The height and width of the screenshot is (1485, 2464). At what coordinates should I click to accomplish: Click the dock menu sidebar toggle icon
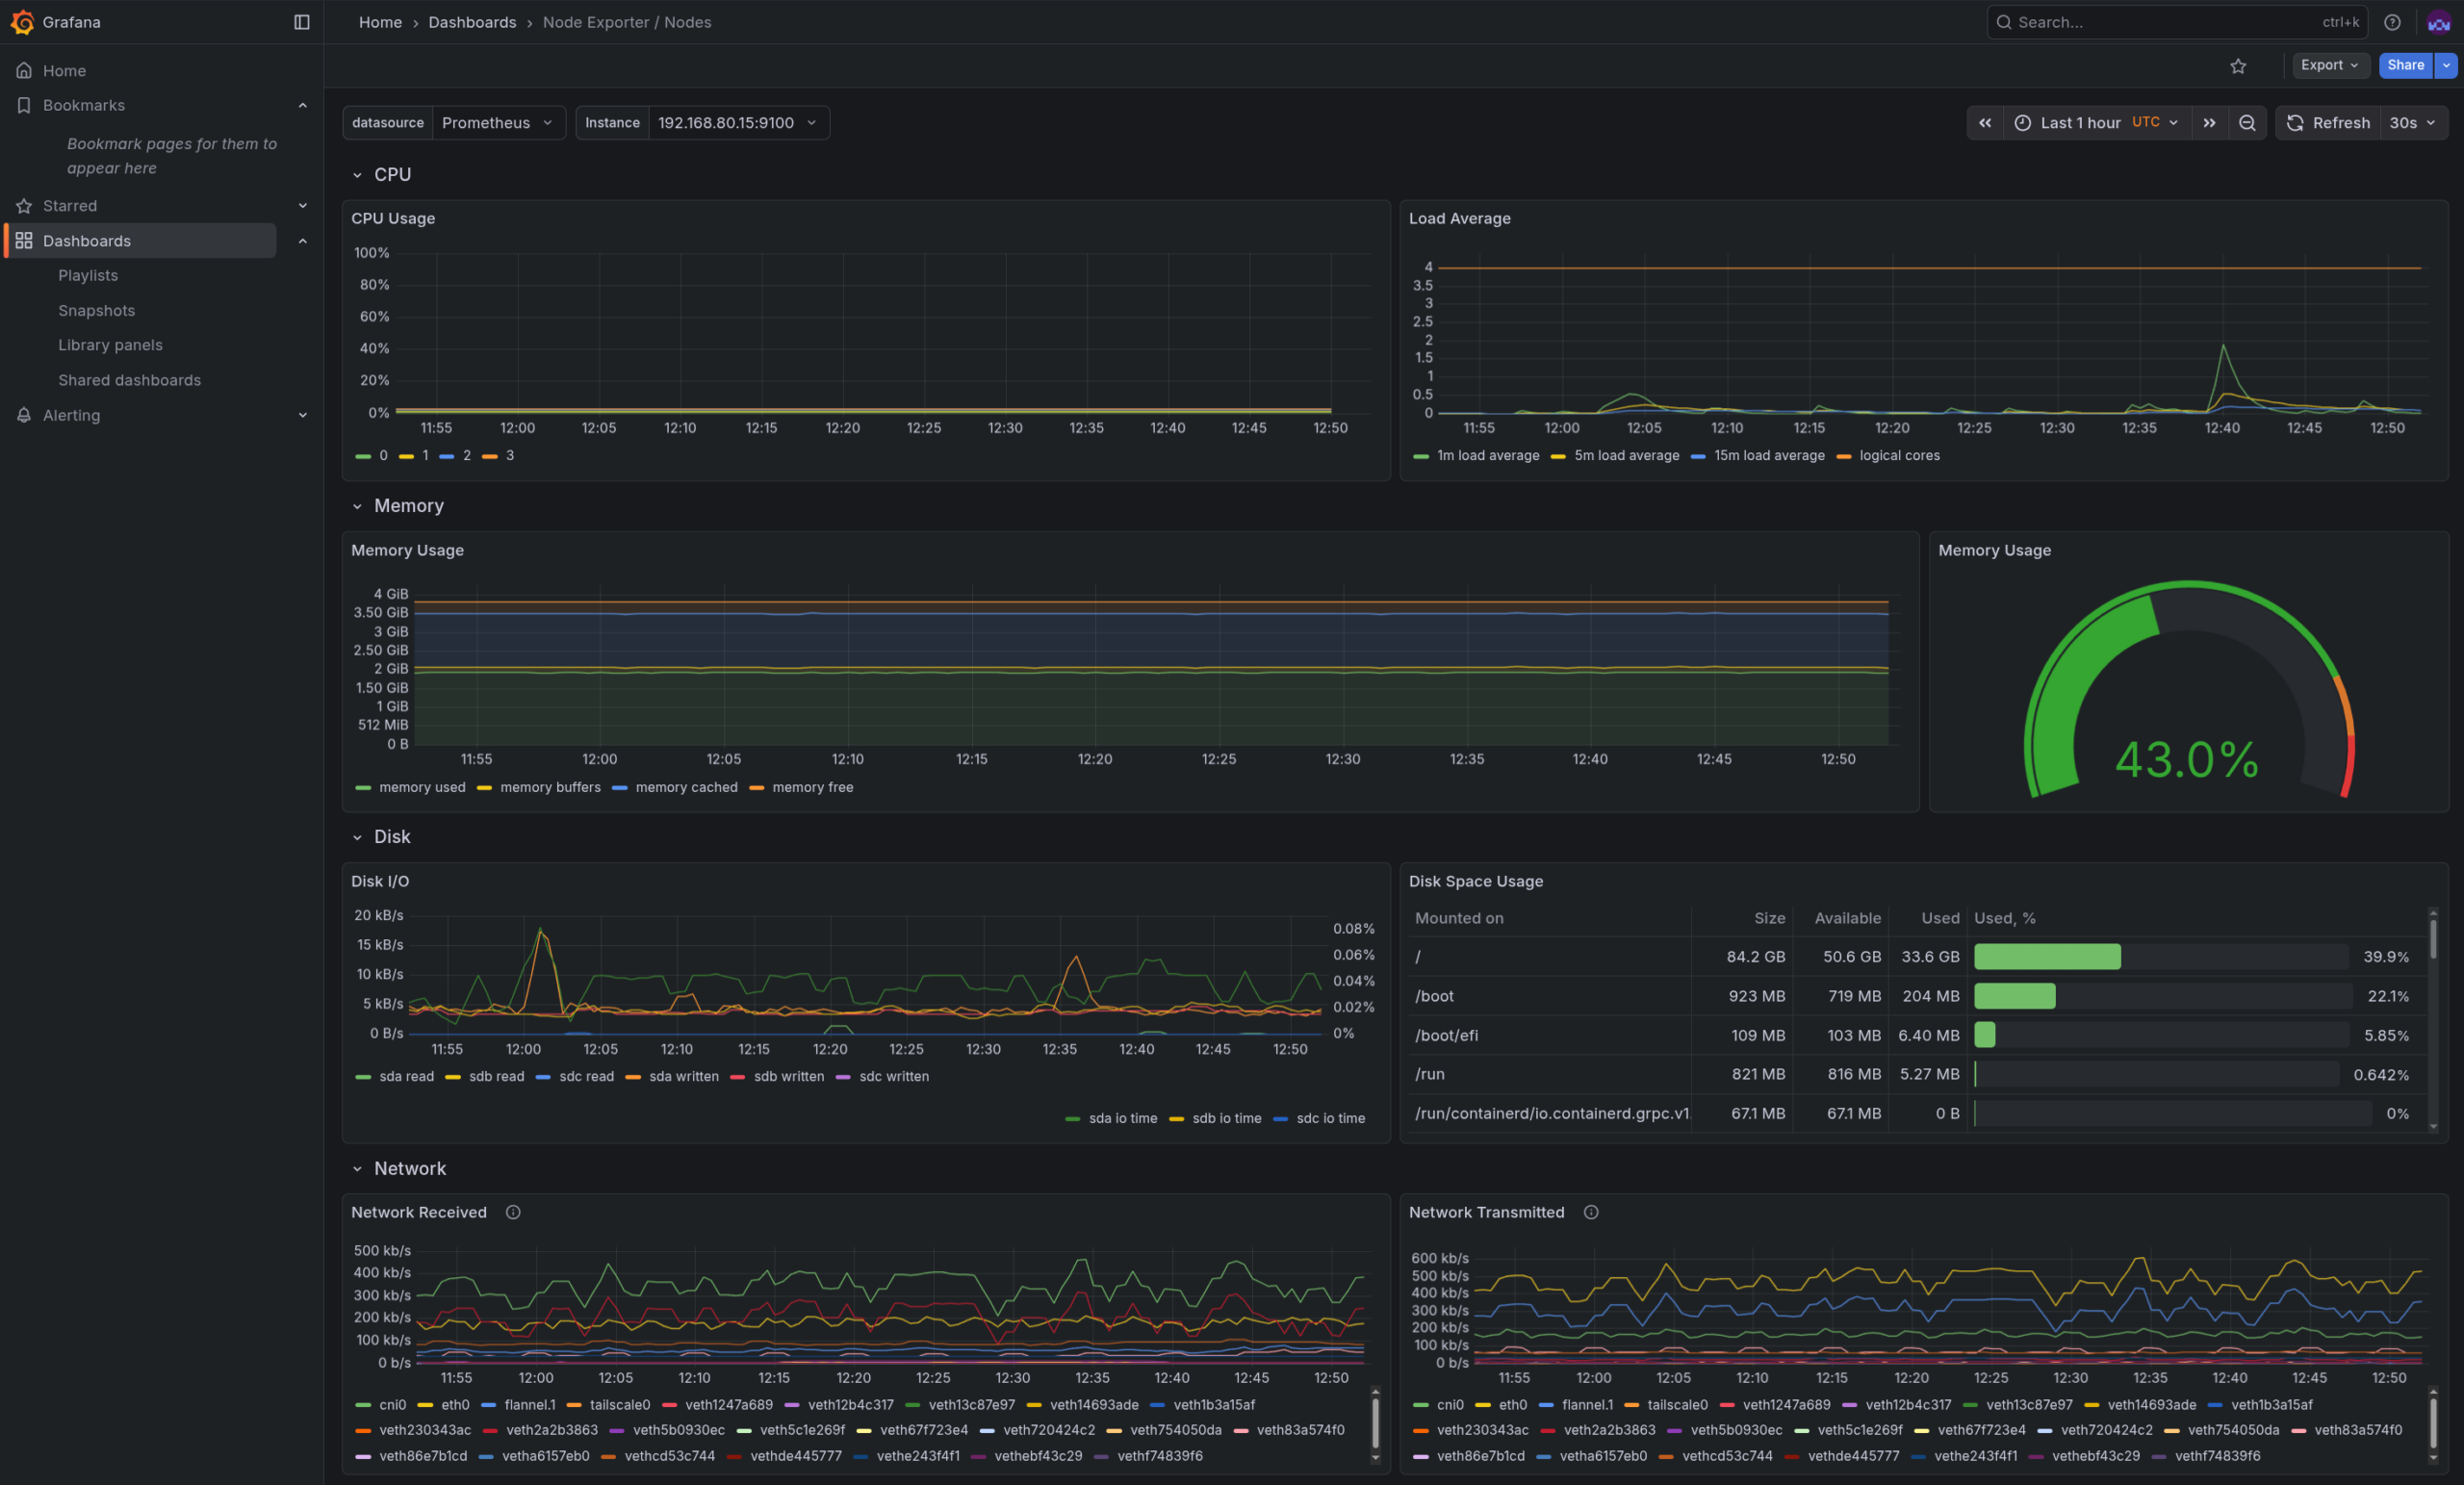(301, 22)
